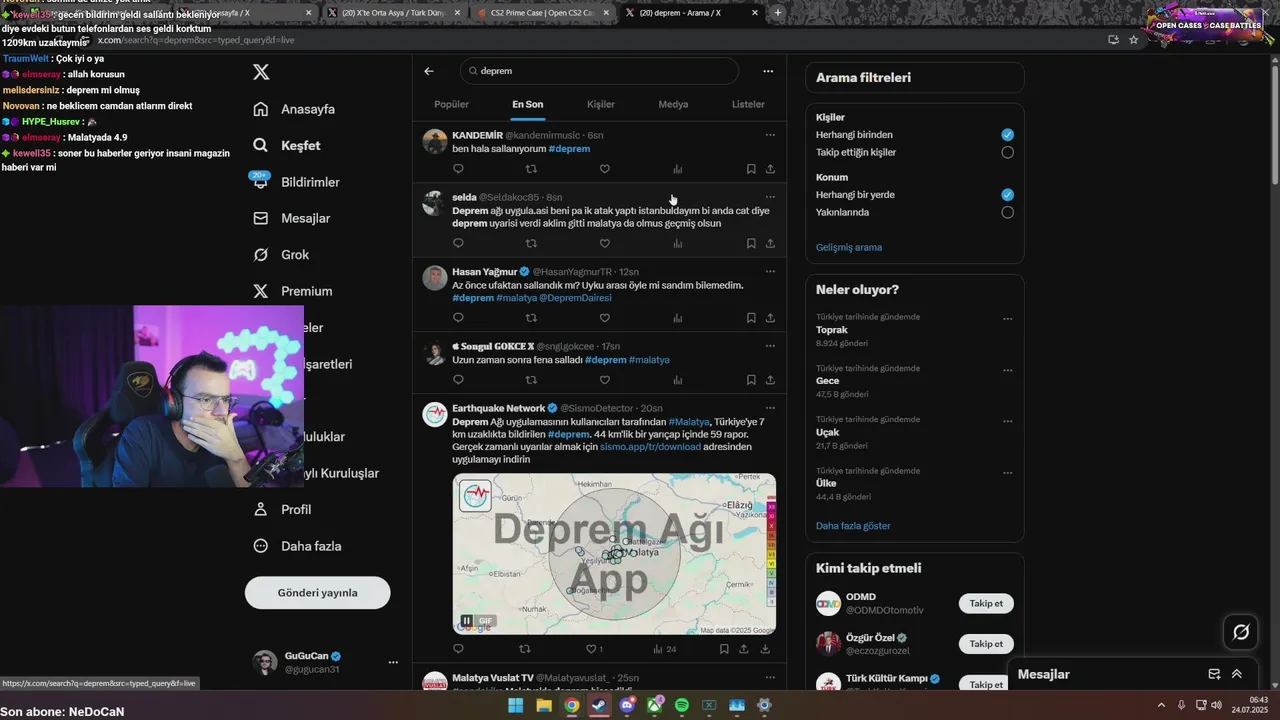Reply to Songul GOKCE's post
1280x720 pixels.
(458, 380)
